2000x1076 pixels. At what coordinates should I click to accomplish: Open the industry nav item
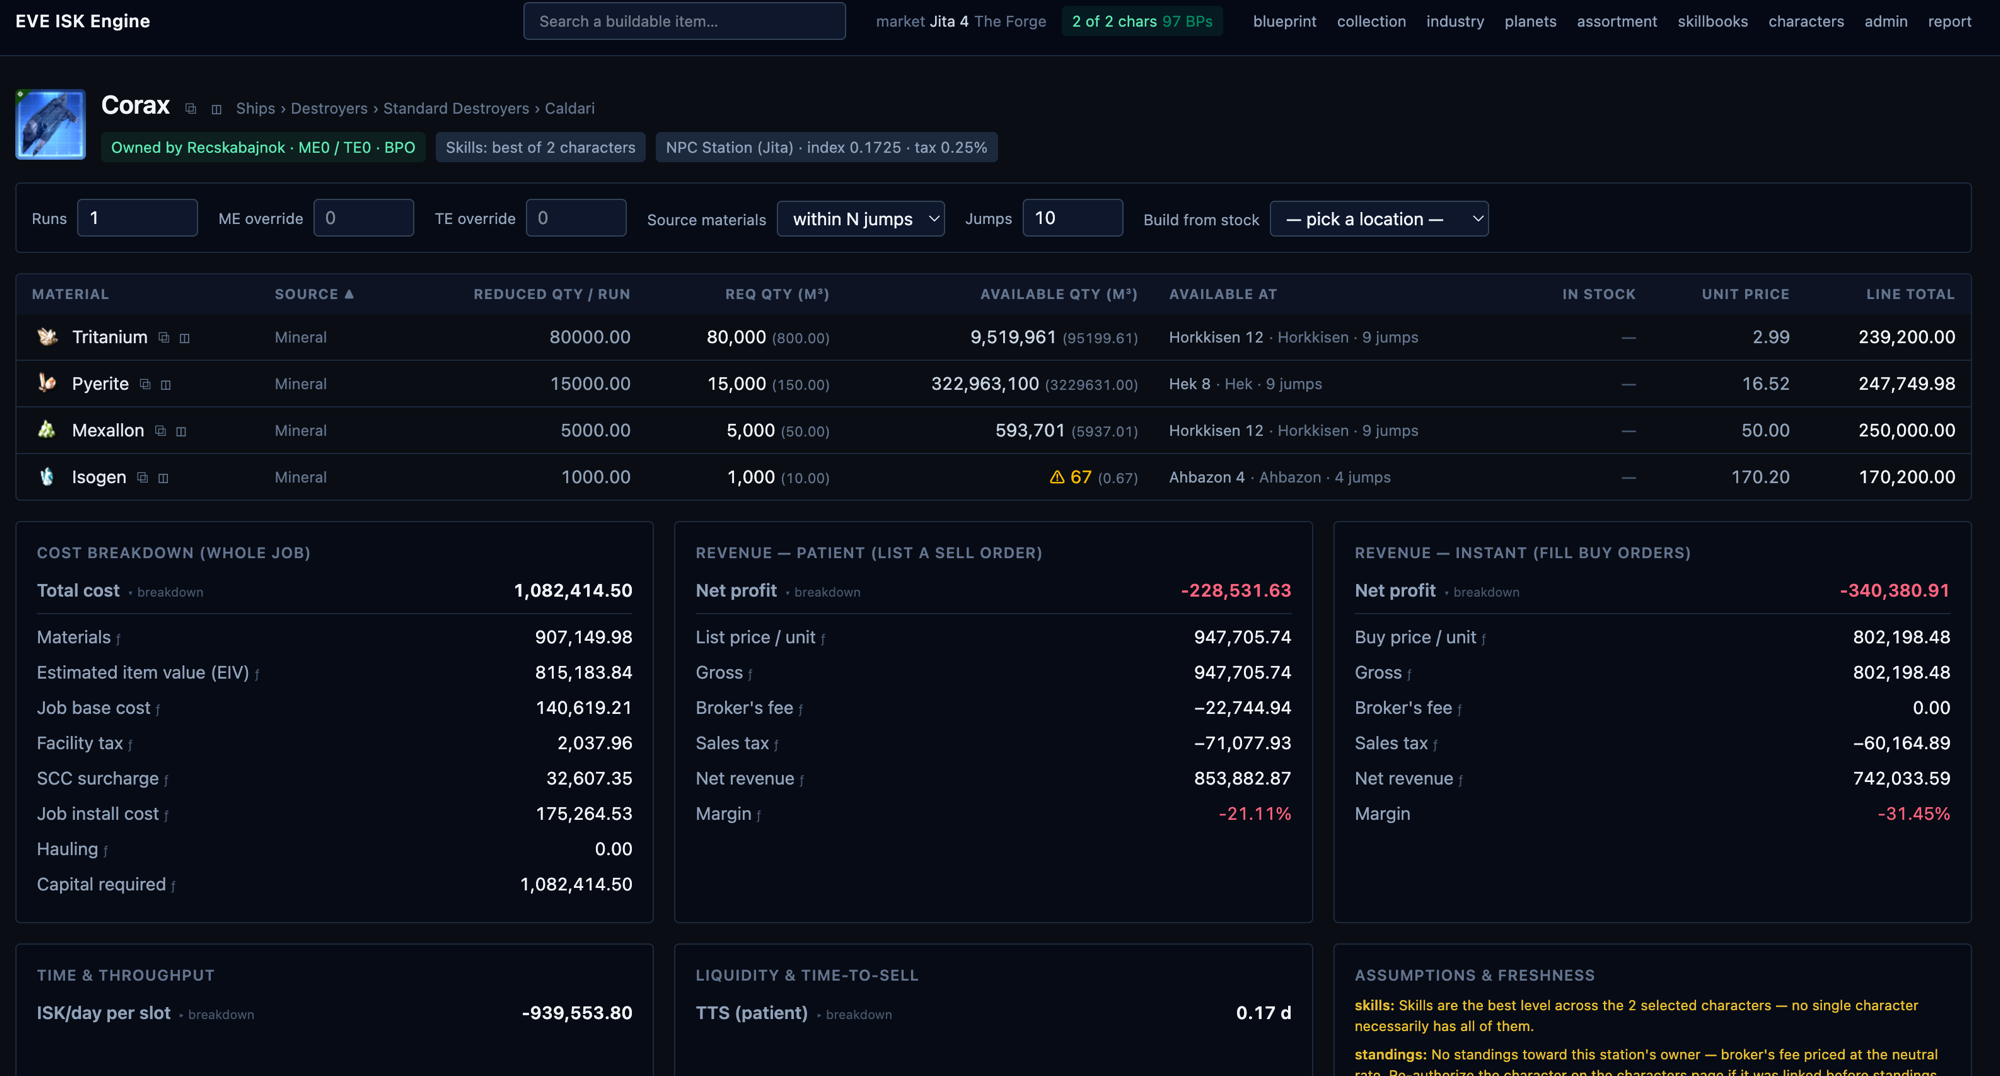pos(1455,21)
